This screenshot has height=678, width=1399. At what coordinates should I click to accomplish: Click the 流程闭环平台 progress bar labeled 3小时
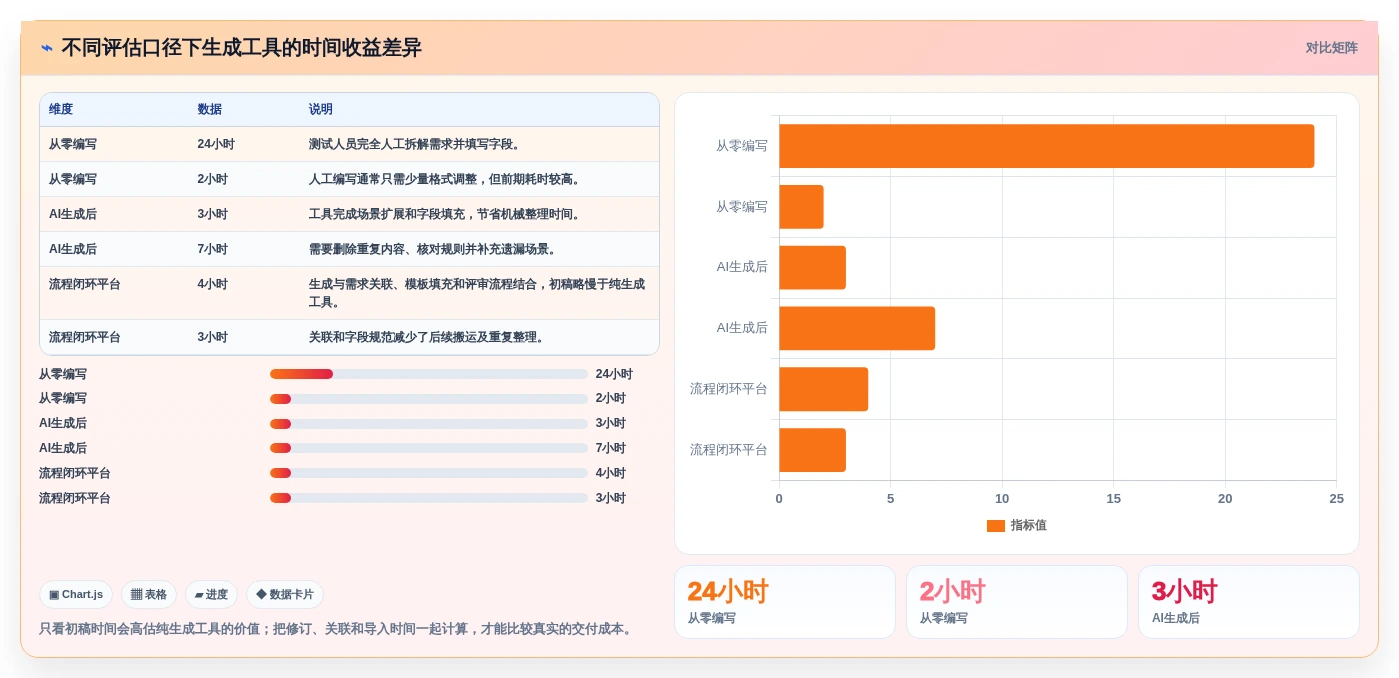click(x=428, y=498)
